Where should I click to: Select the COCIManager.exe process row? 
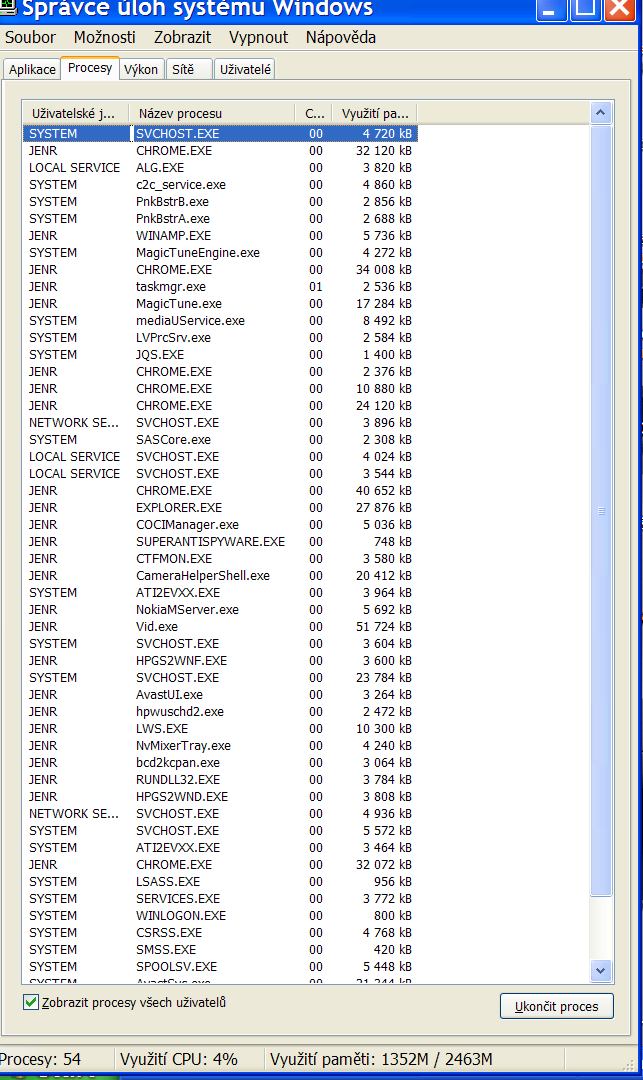point(220,525)
